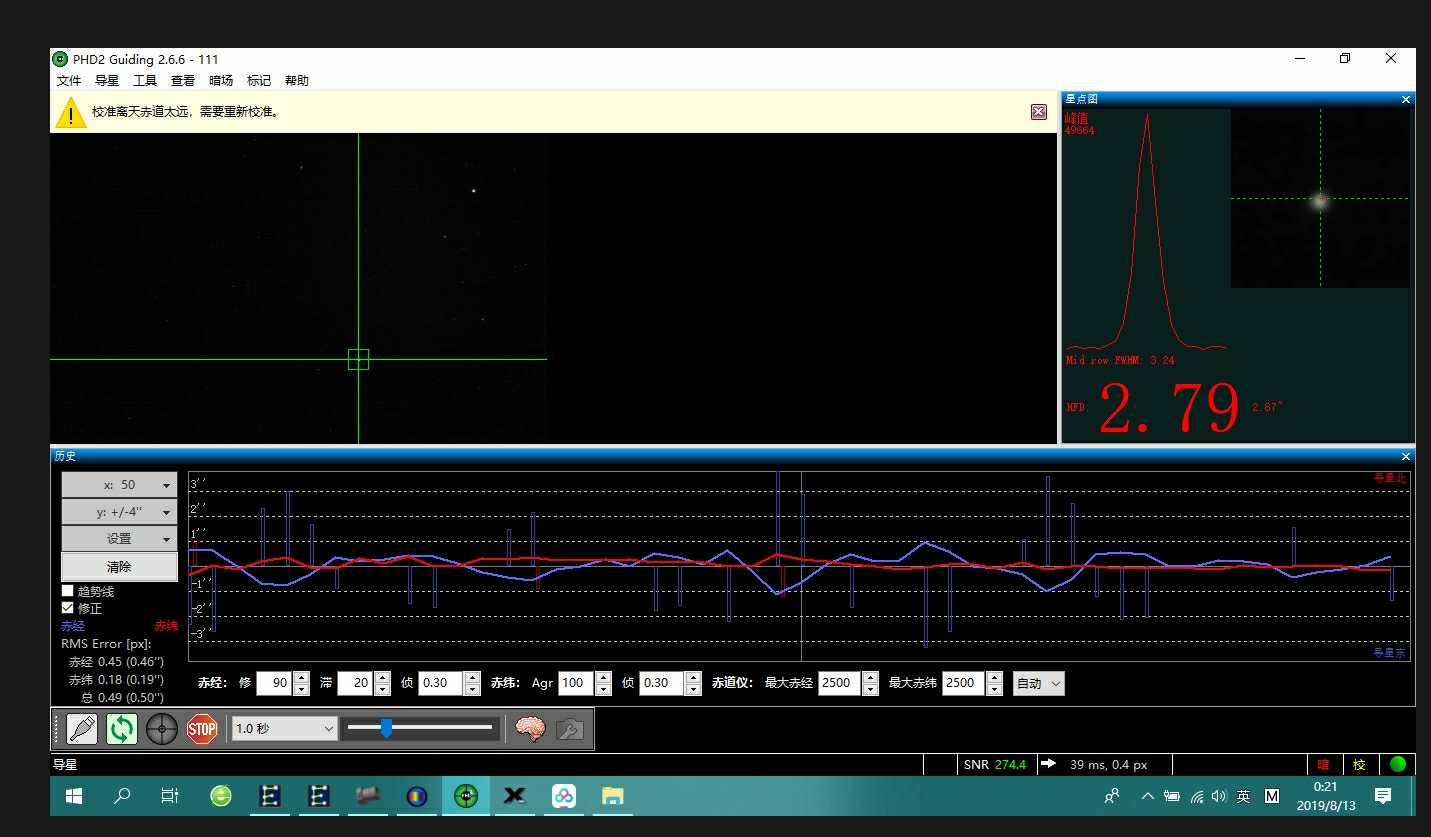Close the history (历史) graph panel

click(x=1406, y=456)
